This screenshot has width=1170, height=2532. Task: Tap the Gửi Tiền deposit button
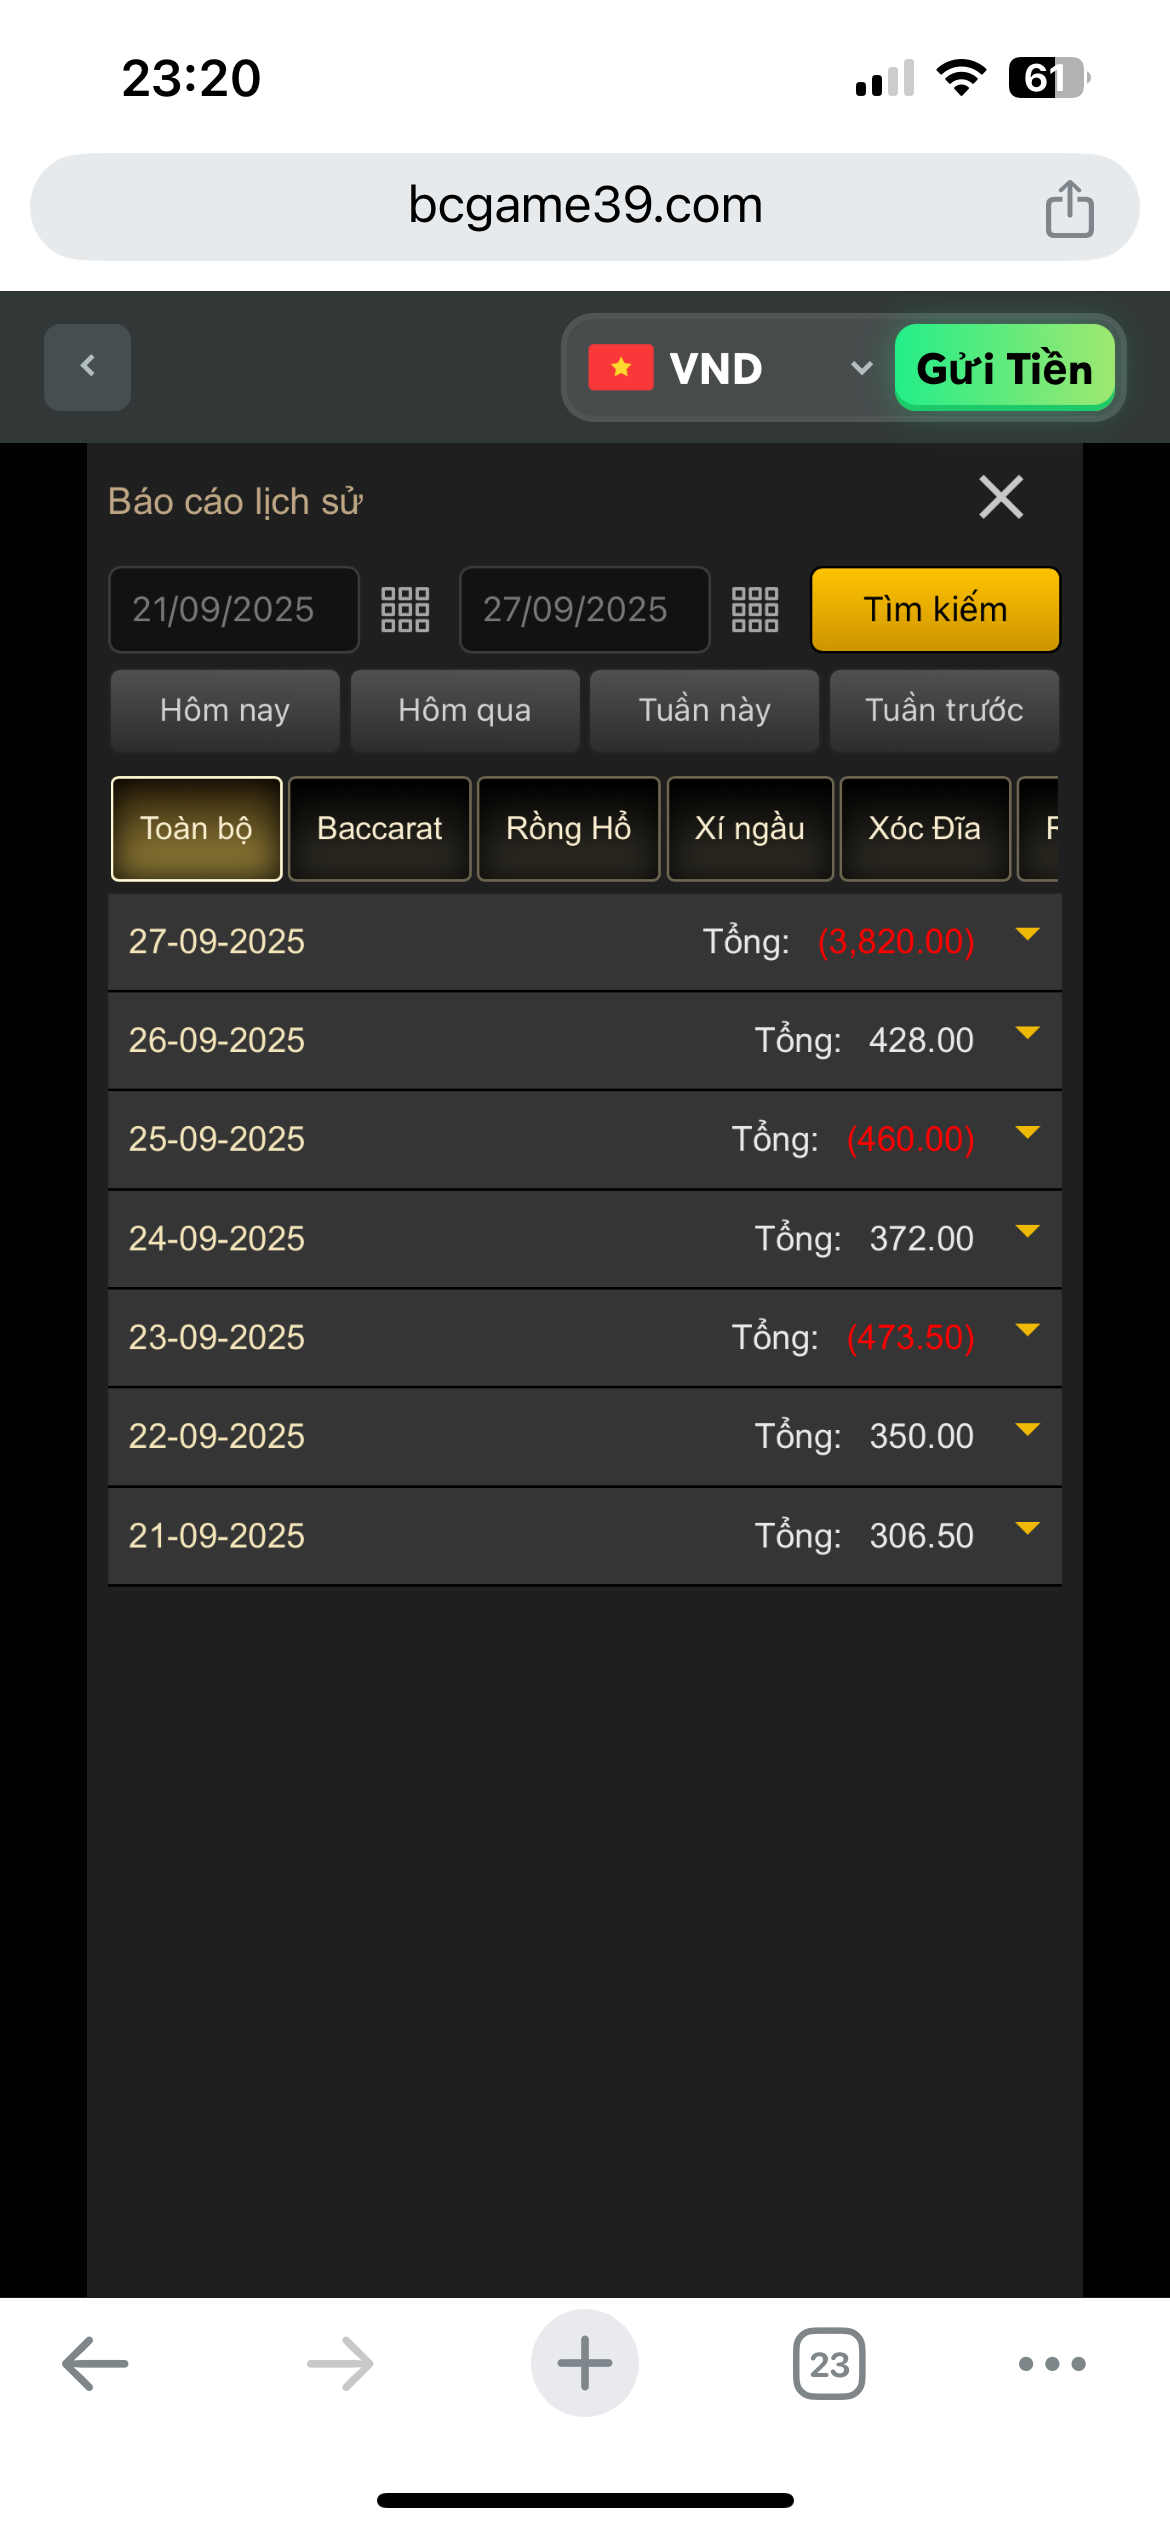point(1004,368)
